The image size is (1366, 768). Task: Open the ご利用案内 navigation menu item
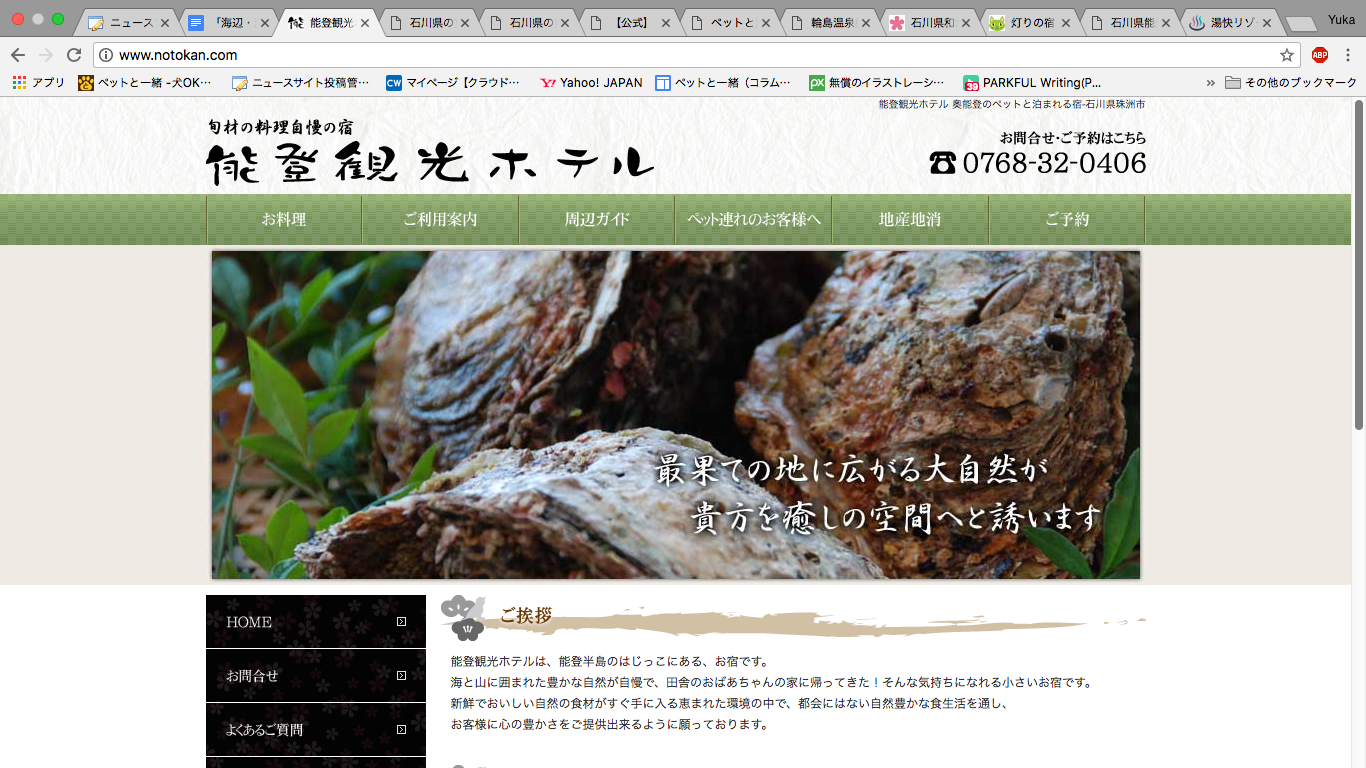coord(440,219)
